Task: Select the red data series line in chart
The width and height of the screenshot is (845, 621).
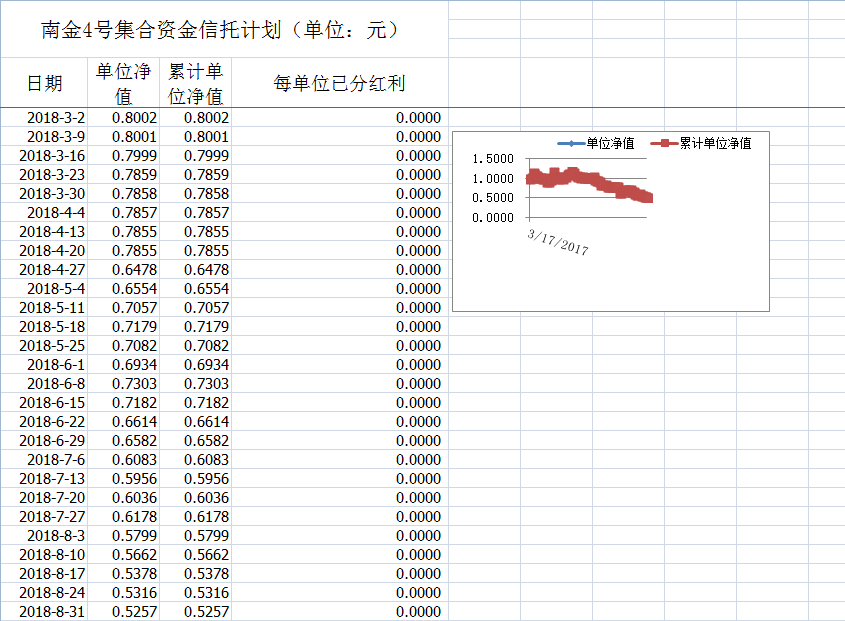Action: tap(590, 183)
